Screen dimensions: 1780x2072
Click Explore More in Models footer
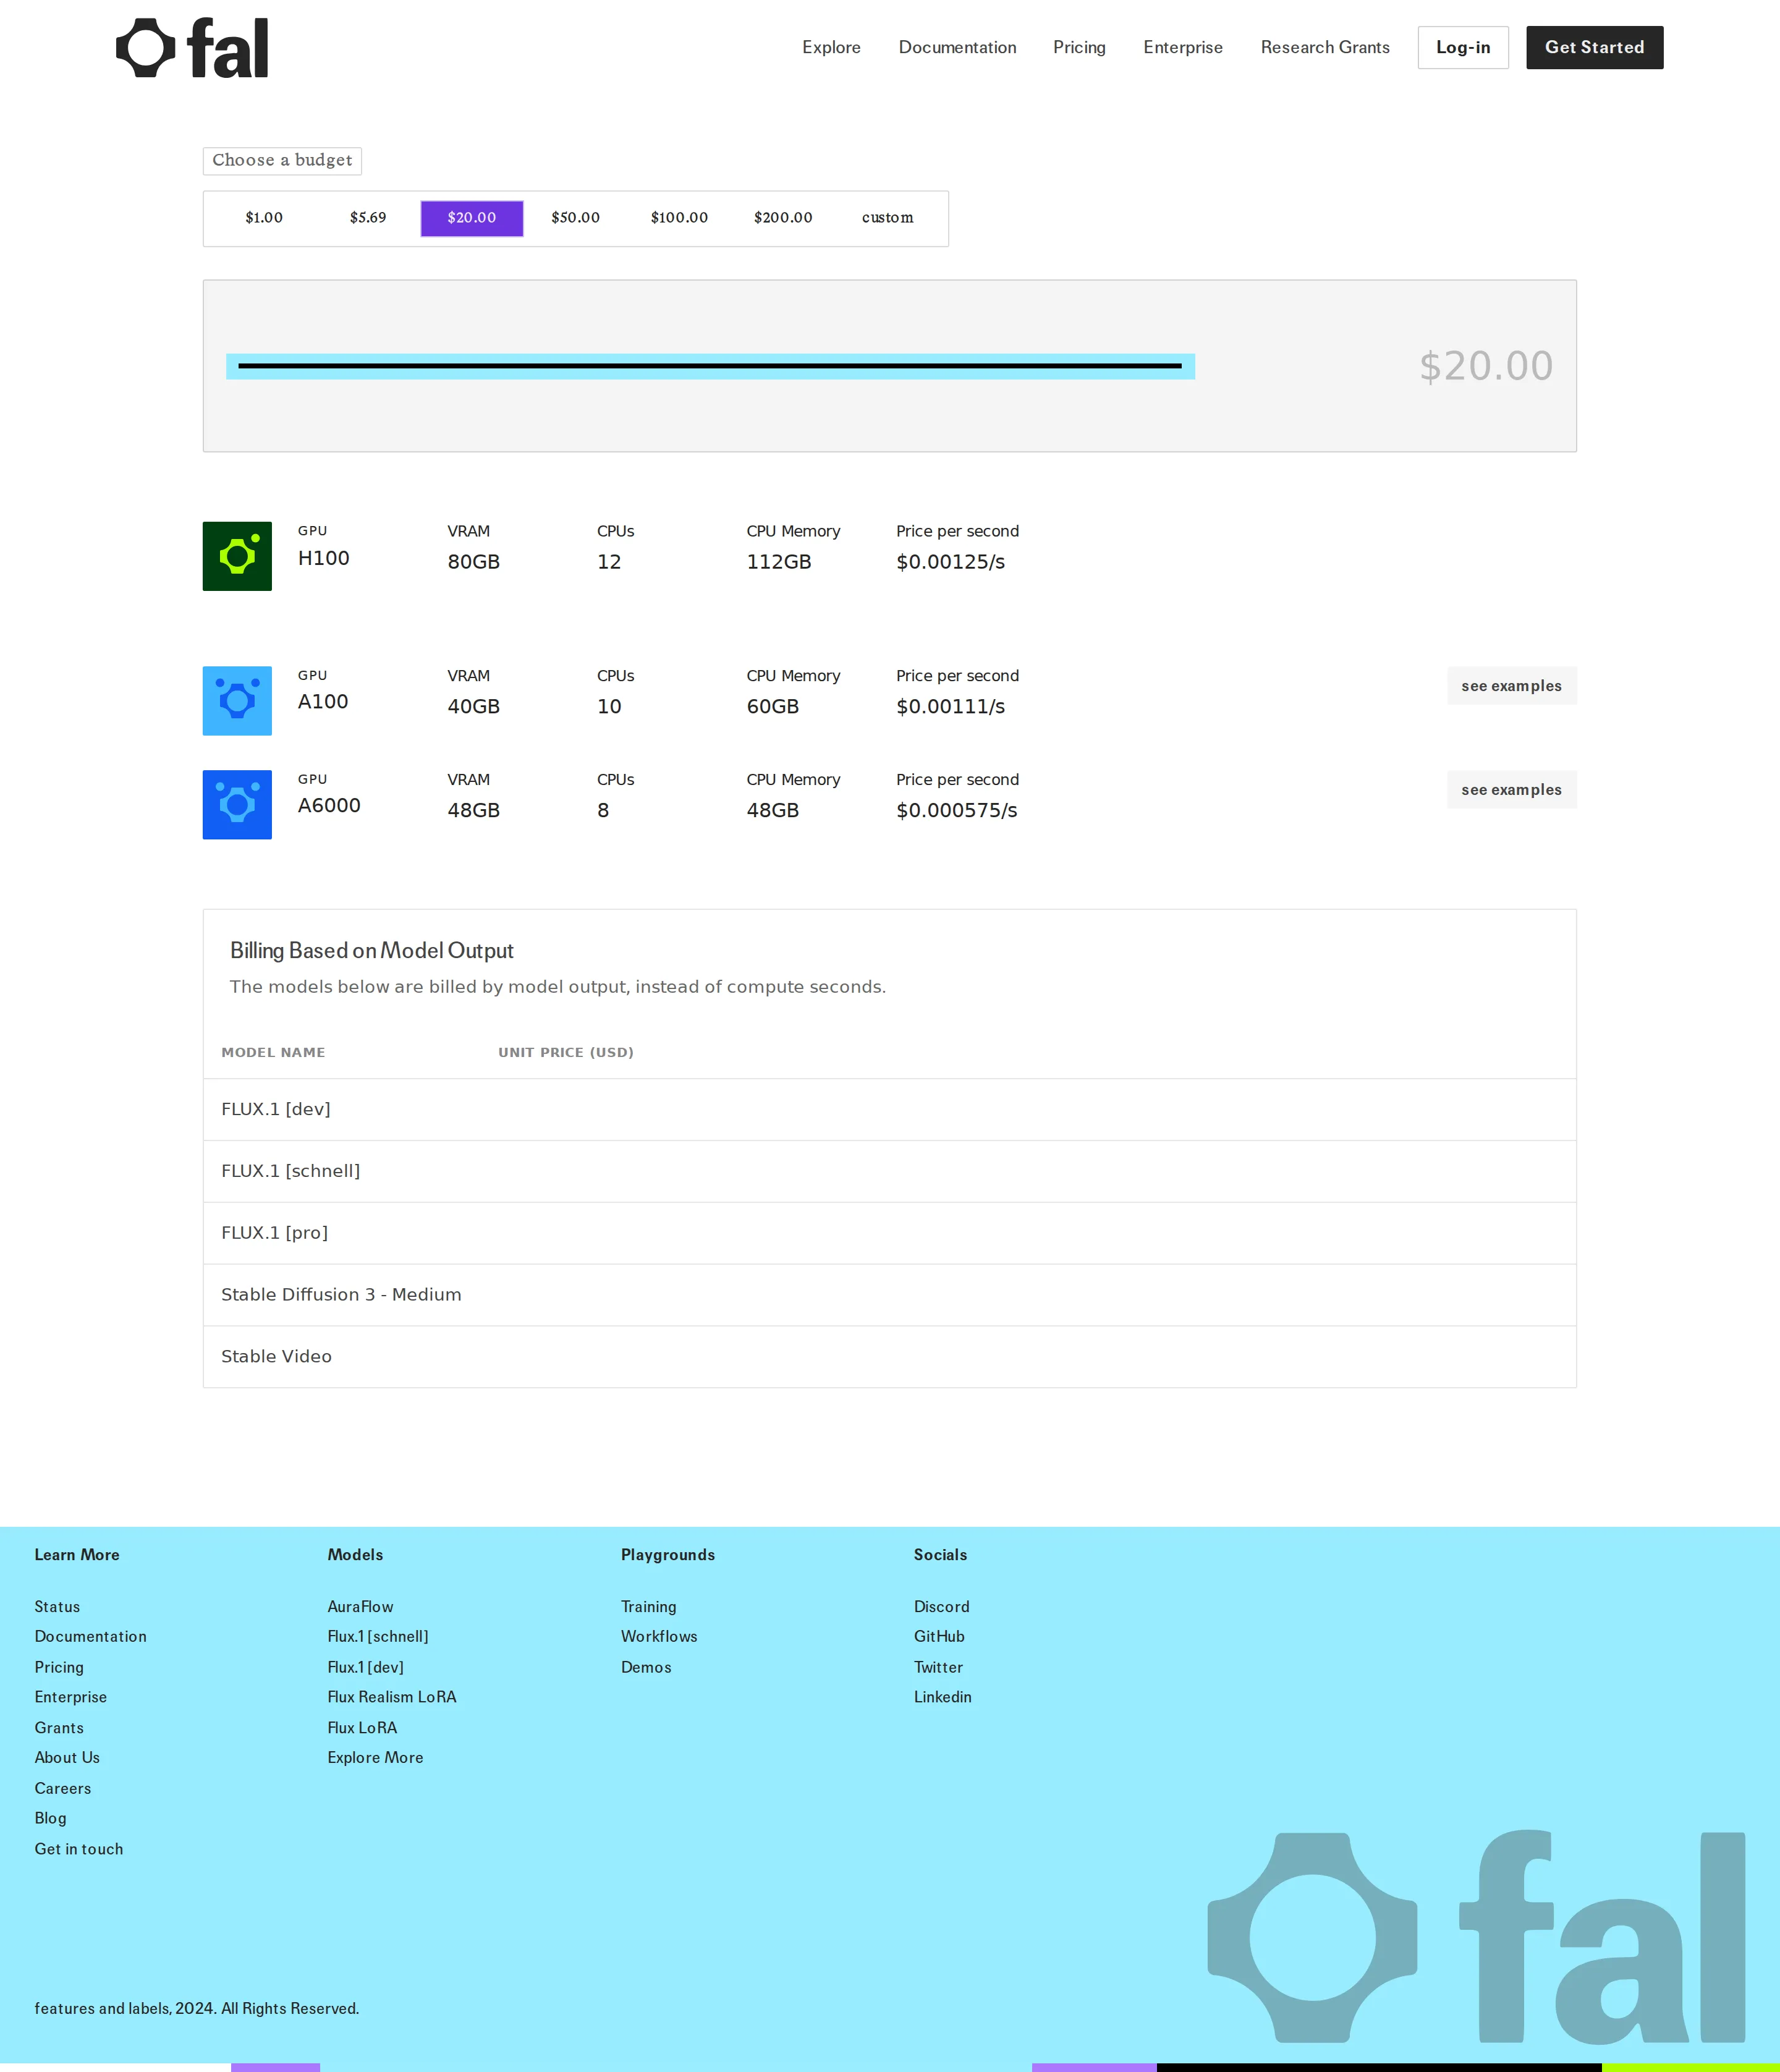click(375, 1758)
